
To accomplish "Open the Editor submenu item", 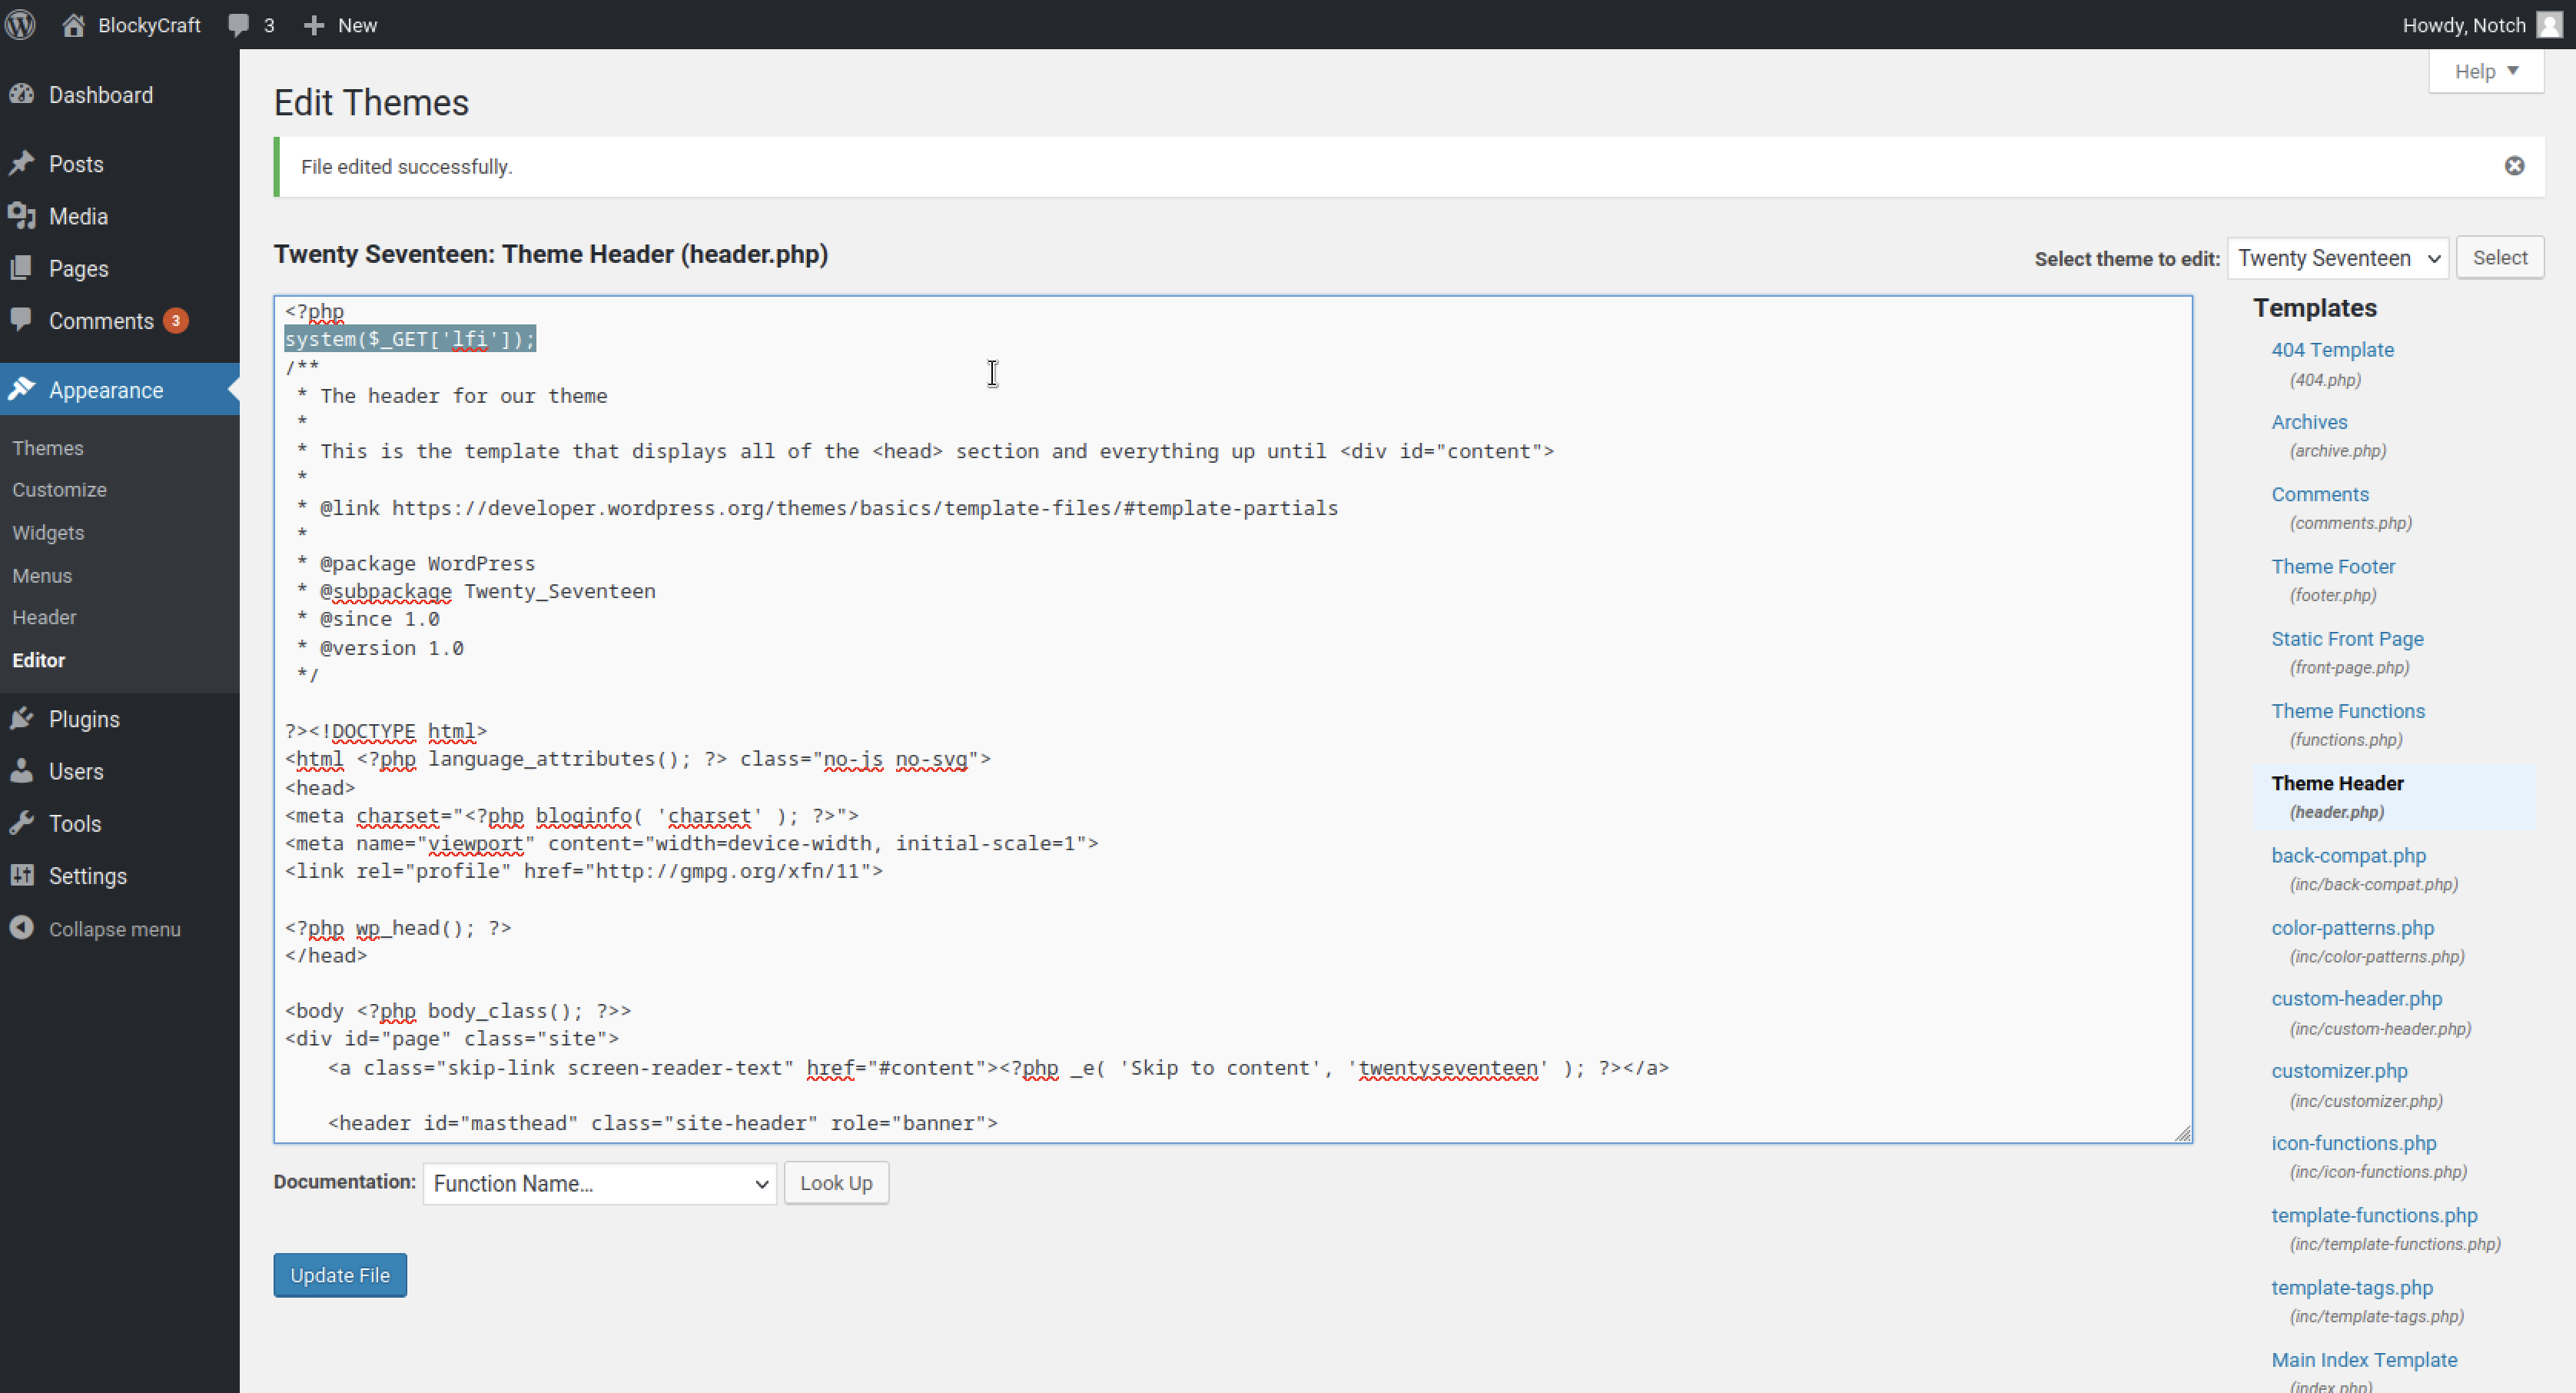I will coord(39,660).
